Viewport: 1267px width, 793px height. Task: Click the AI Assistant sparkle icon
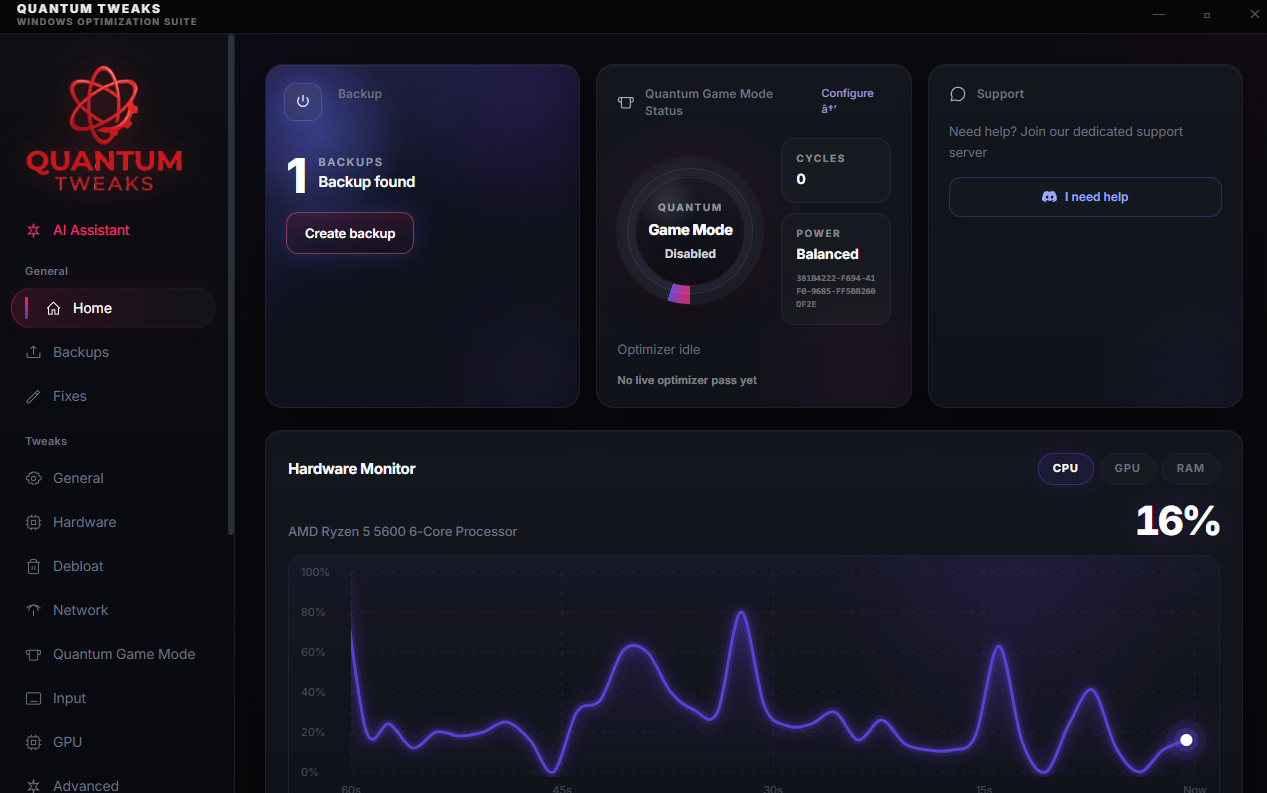pos(33,230)
